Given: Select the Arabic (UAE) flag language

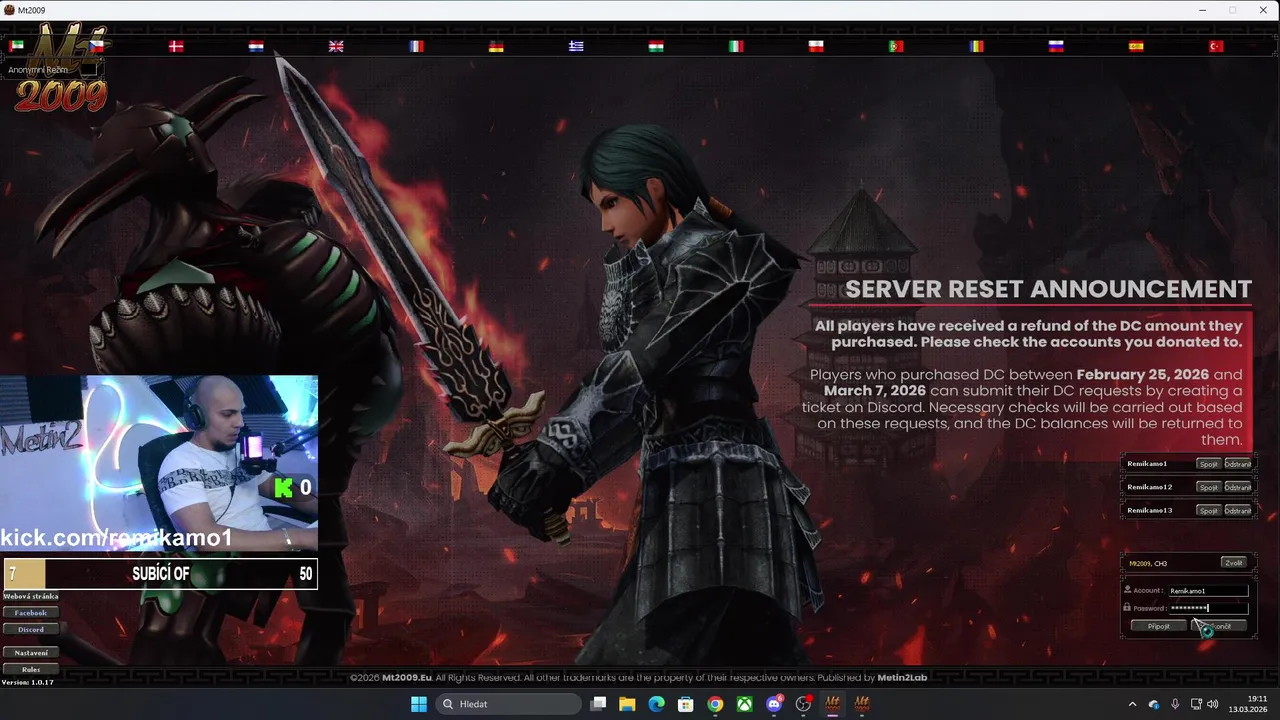Looking at the screenshot, I should pyautogui.click(x=16, y=46).
